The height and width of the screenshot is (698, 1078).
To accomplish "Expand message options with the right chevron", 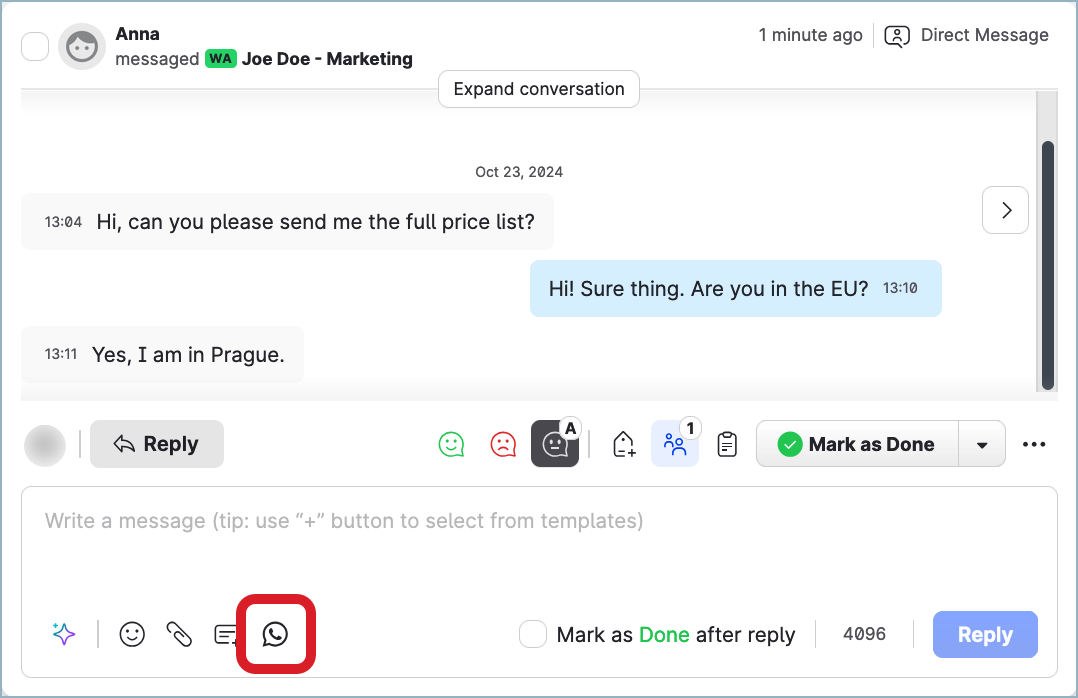I will tap(1005, 210).
